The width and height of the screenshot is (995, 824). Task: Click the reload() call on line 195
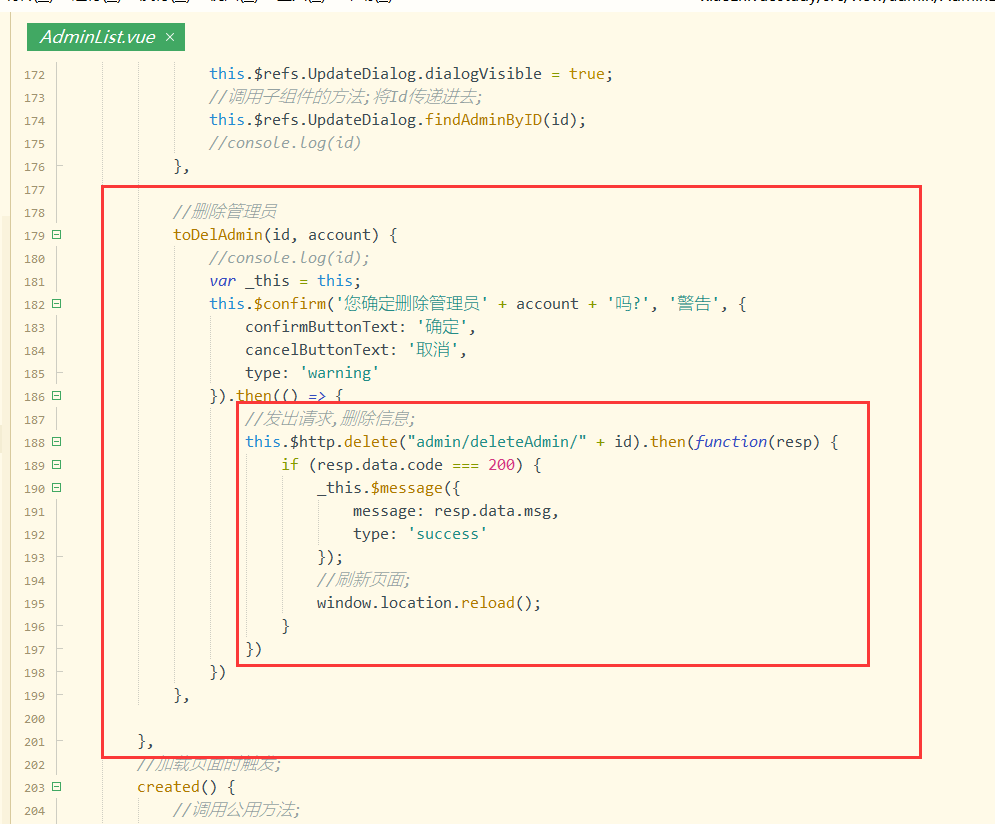pos(487,603)
